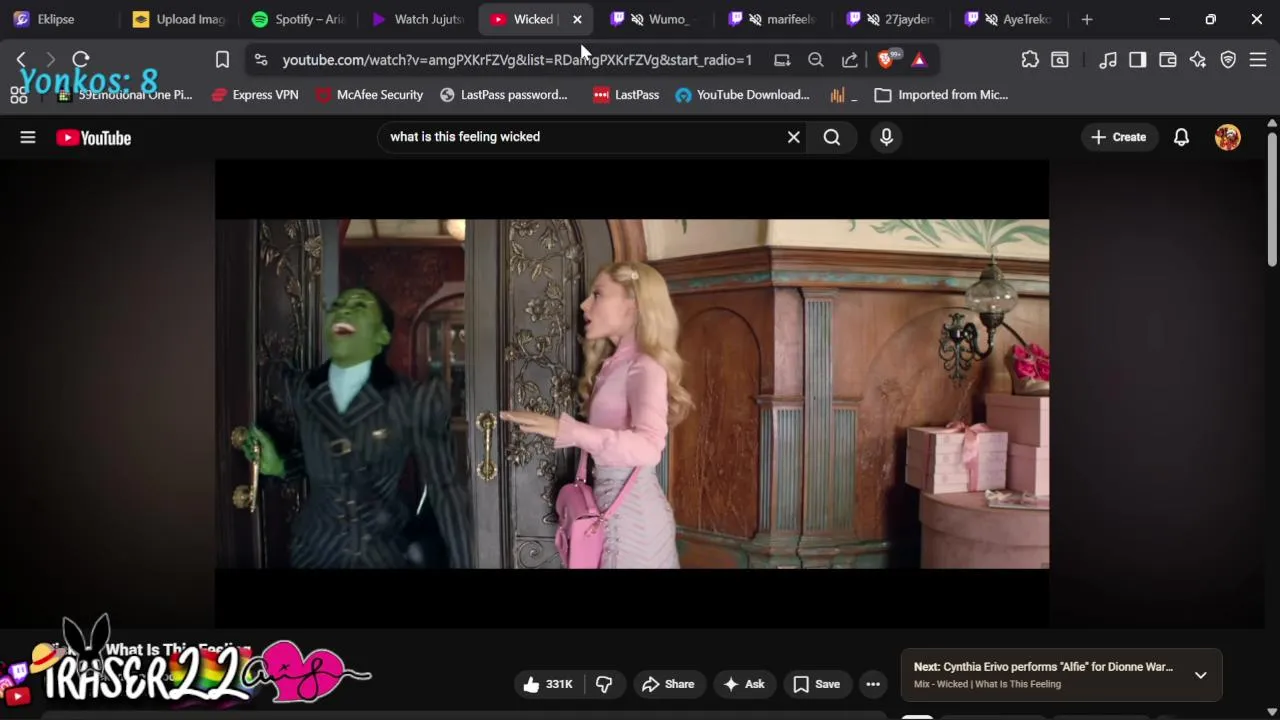Close the Wicked YouTube tab
This screenshot has height=720, width=1280.
(577, 19)
